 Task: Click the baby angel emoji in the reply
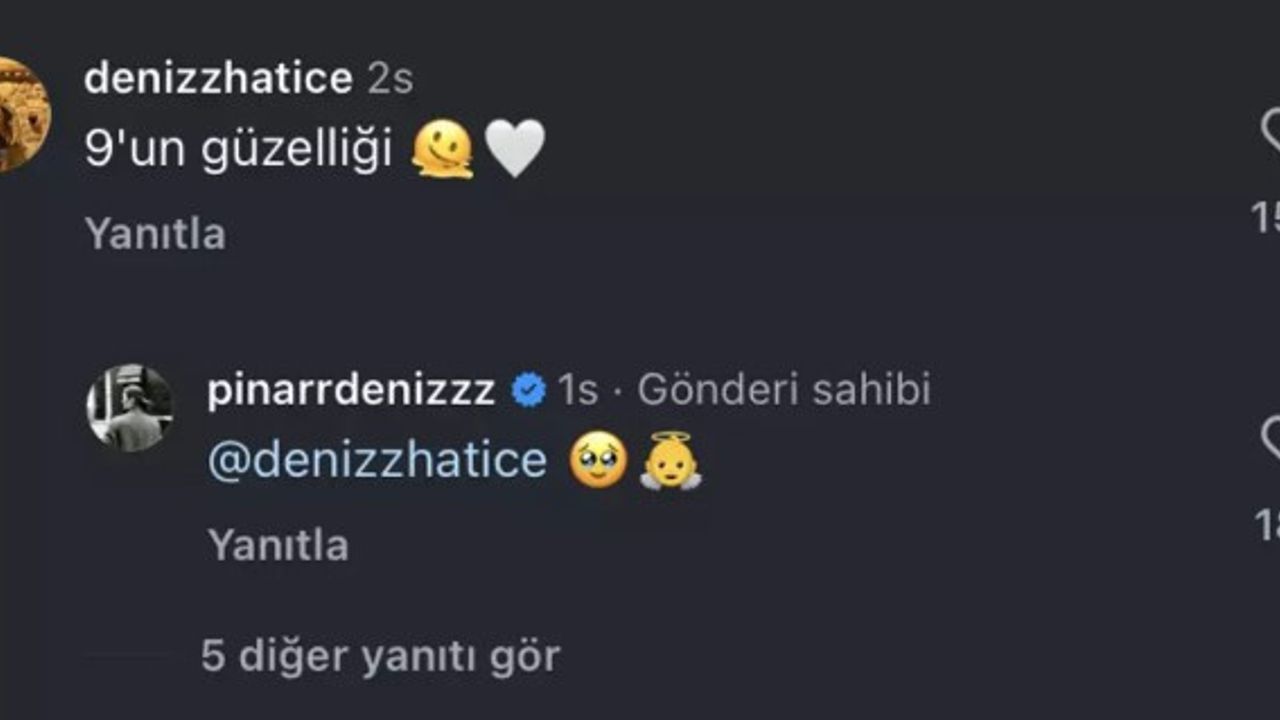(x=670, y=461)
